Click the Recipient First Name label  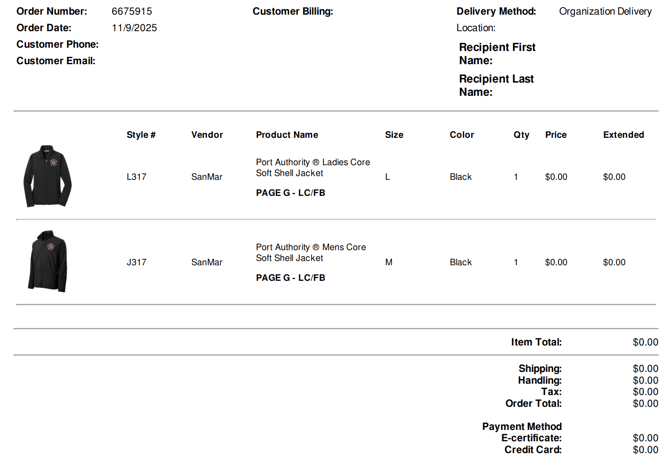(497, 53)
